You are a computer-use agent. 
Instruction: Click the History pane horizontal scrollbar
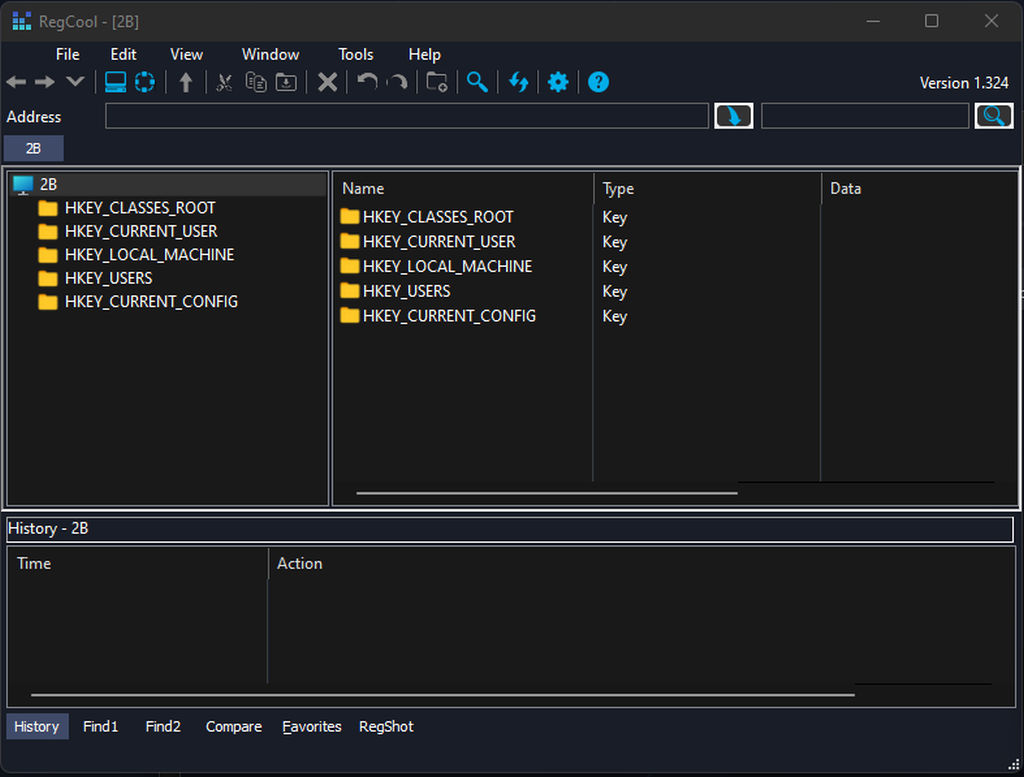(x=443, y=695)
